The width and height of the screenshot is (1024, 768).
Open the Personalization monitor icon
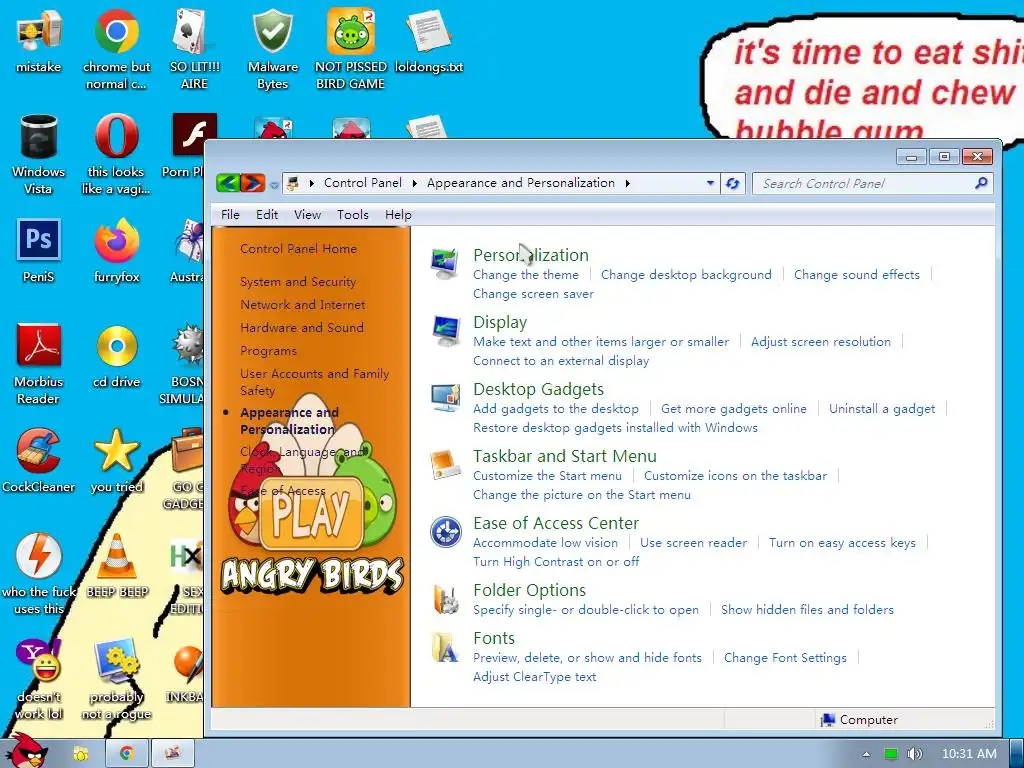(x=445, y=263)
